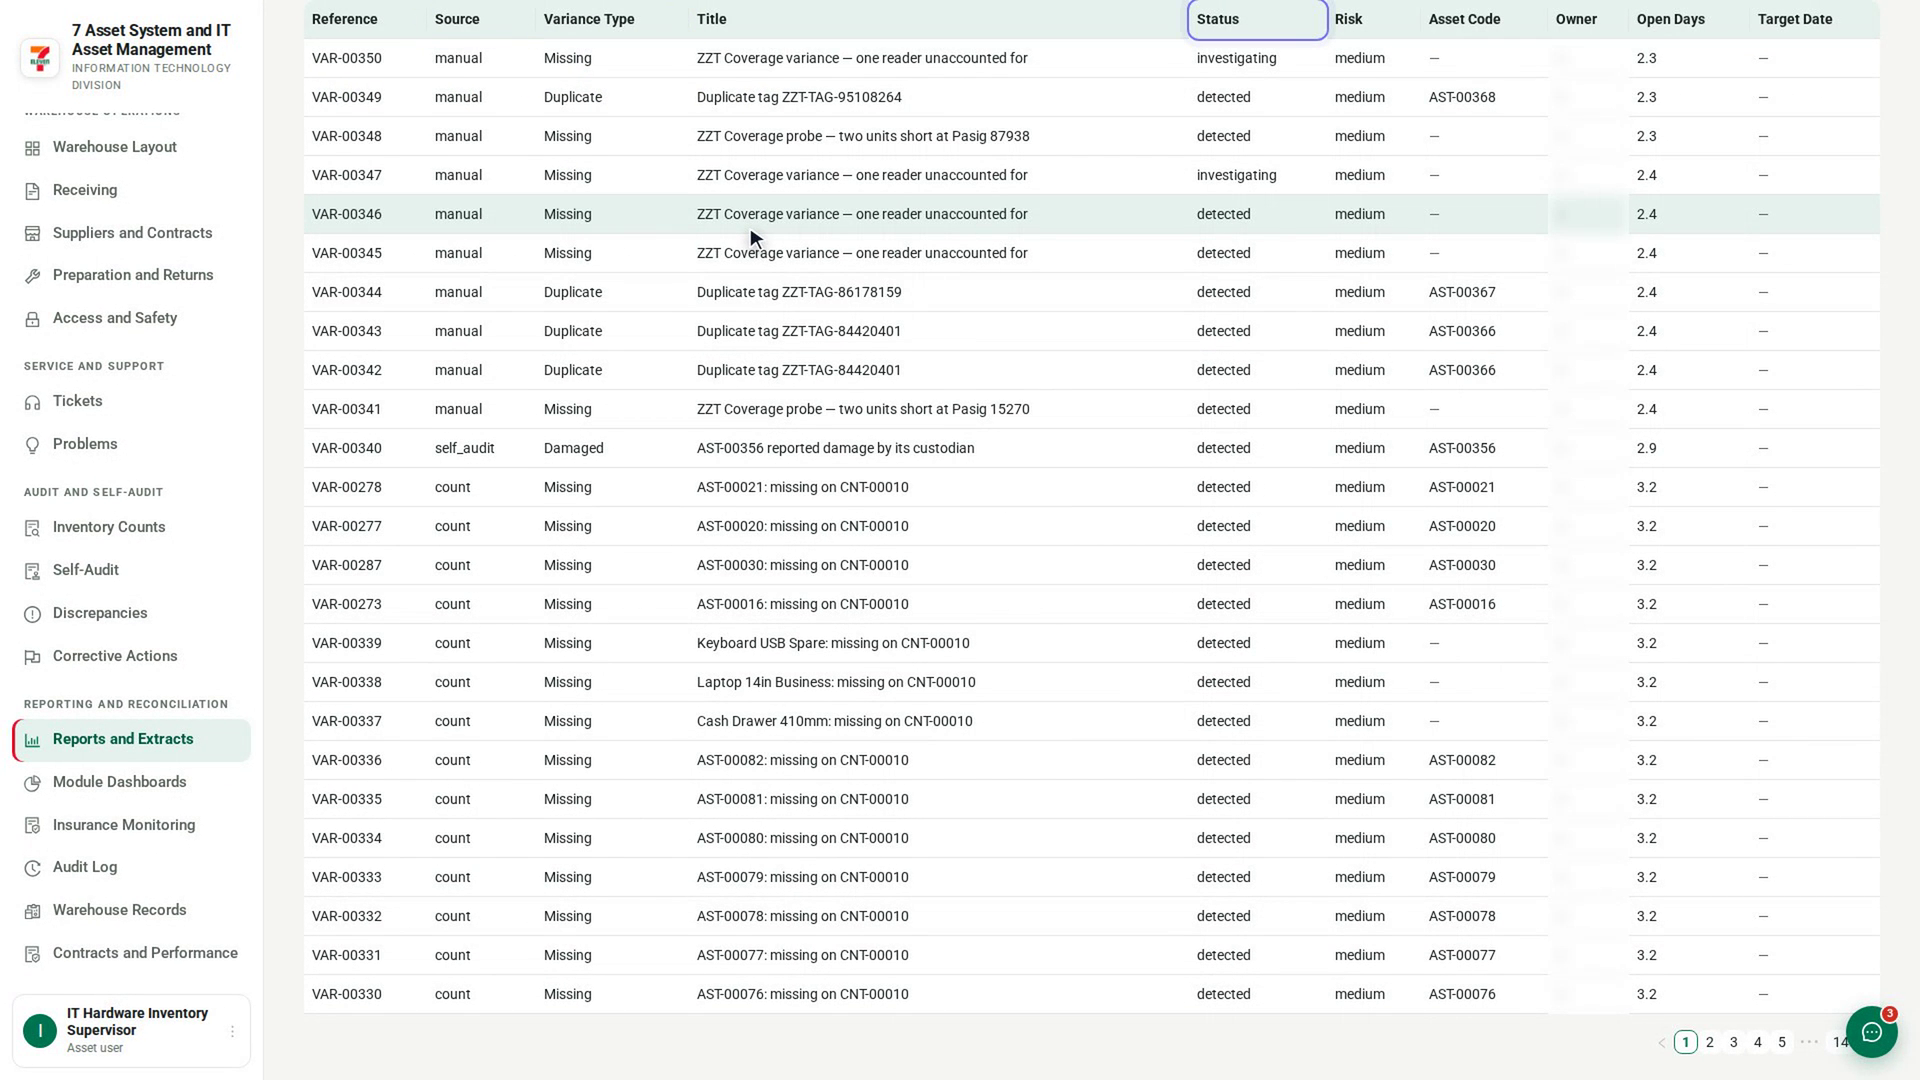This screenshot has height=1080, width=1920.
Task: Select 'Laptop 14in Business' variance title
Action: (x=836, y=682)
